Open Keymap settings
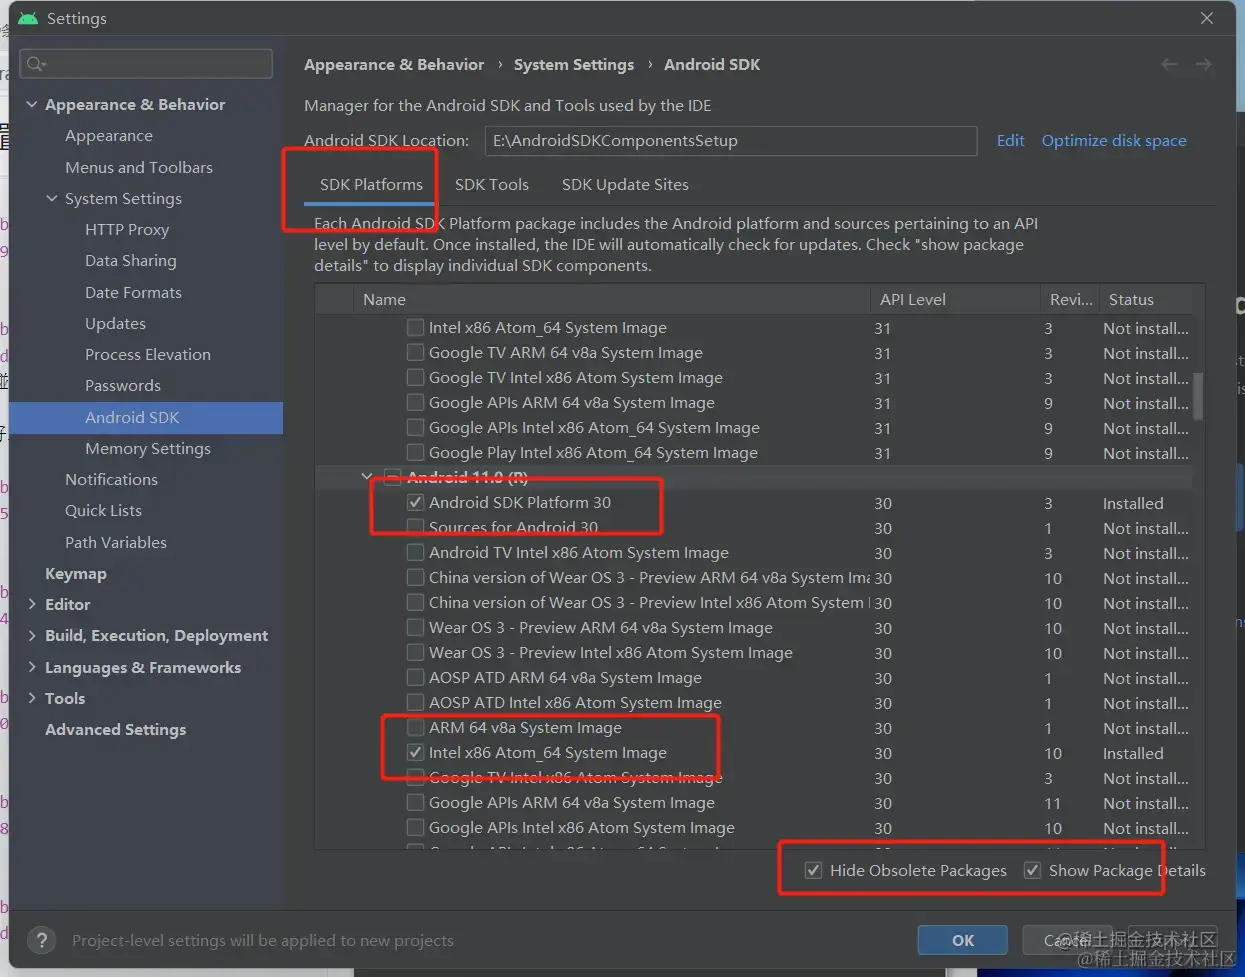The width and height of the screenshot is (1245, 977). click(x=75, y=573)
